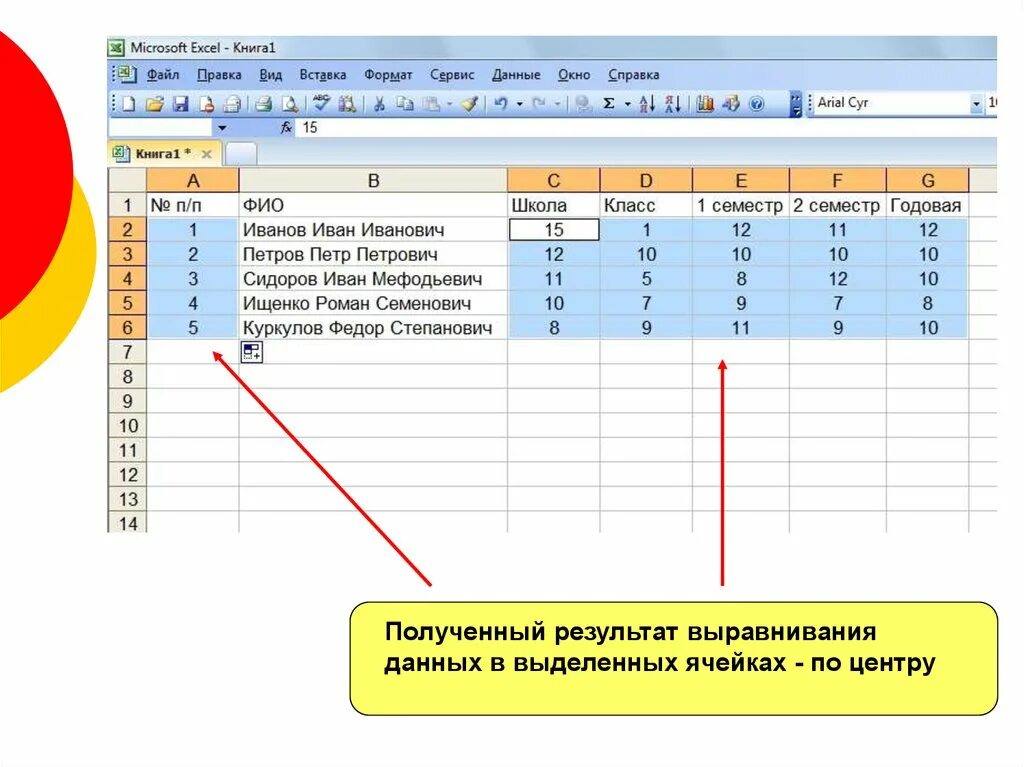Select column E header
Screen dimensions: 1024x767
[x=741, y=180]
